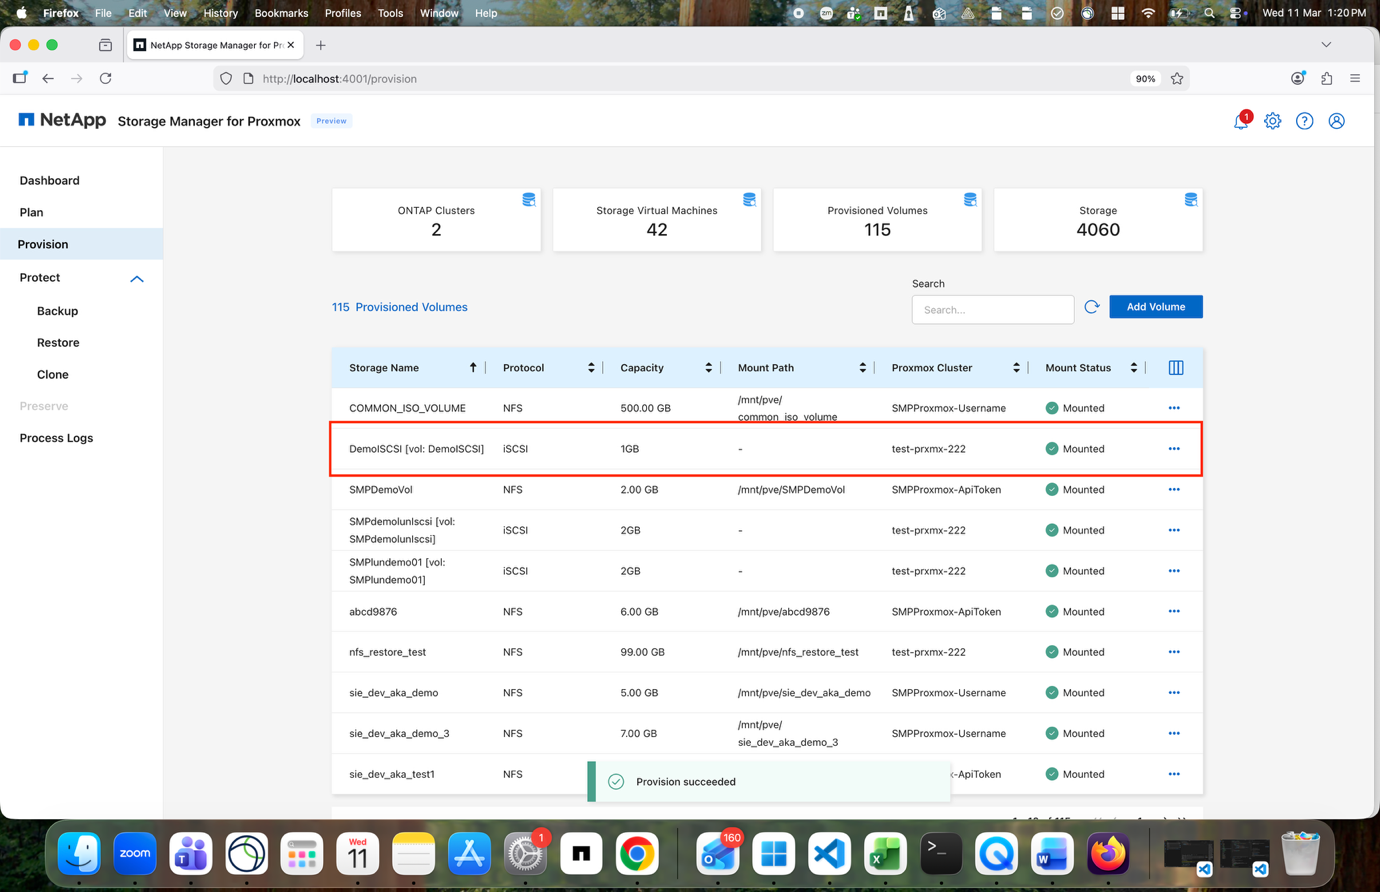Open the Restore page link
The height and width of the screenshot is (892, 1380).
click(57, 342)
